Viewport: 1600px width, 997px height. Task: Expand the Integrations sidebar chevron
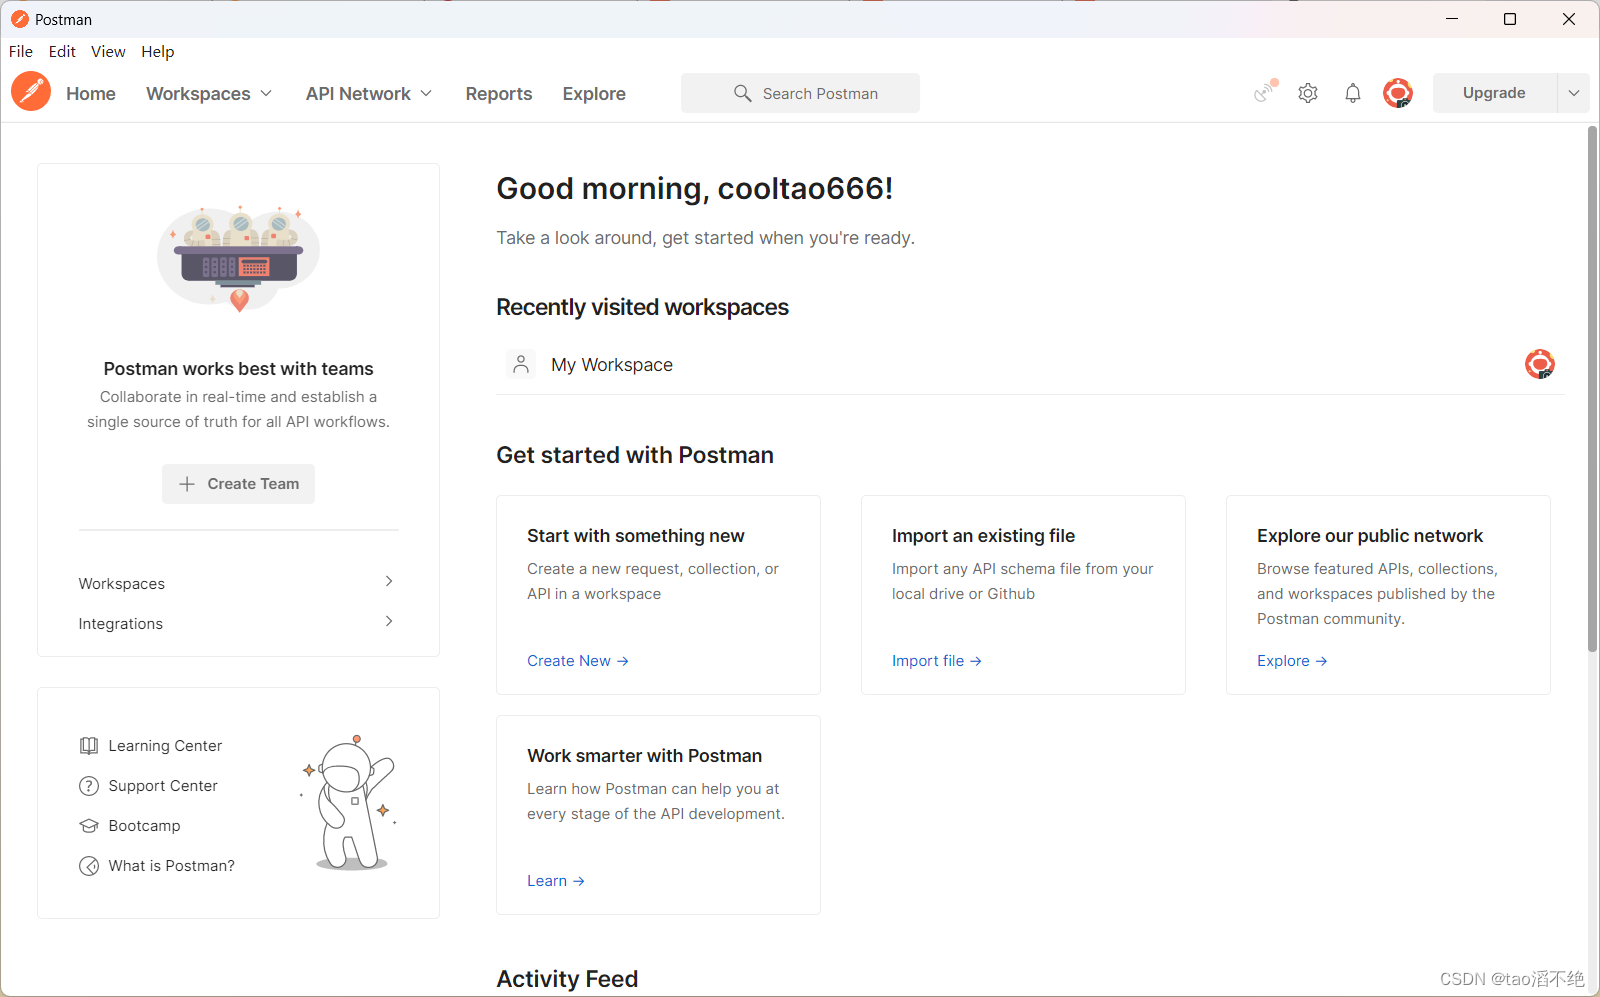point(389,621)
